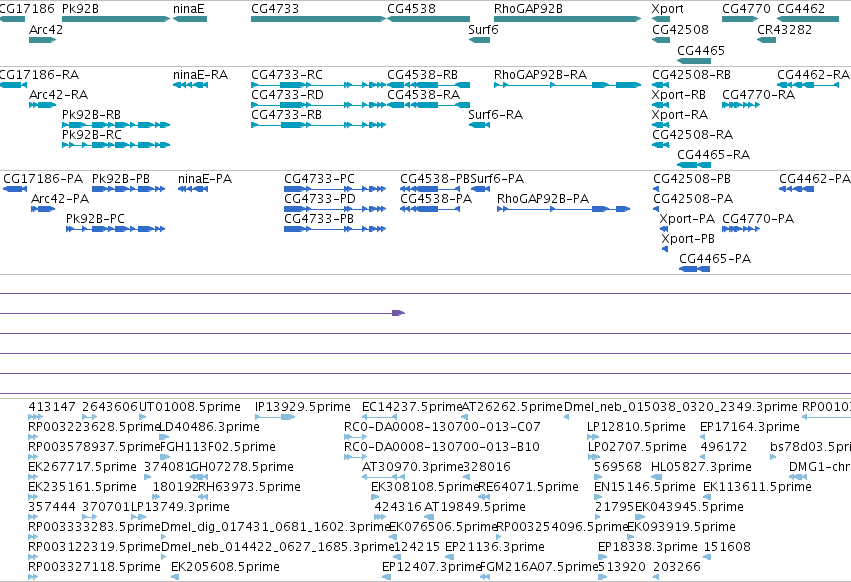
Task: Select protein Pk92B-PB
Action: 129,189
